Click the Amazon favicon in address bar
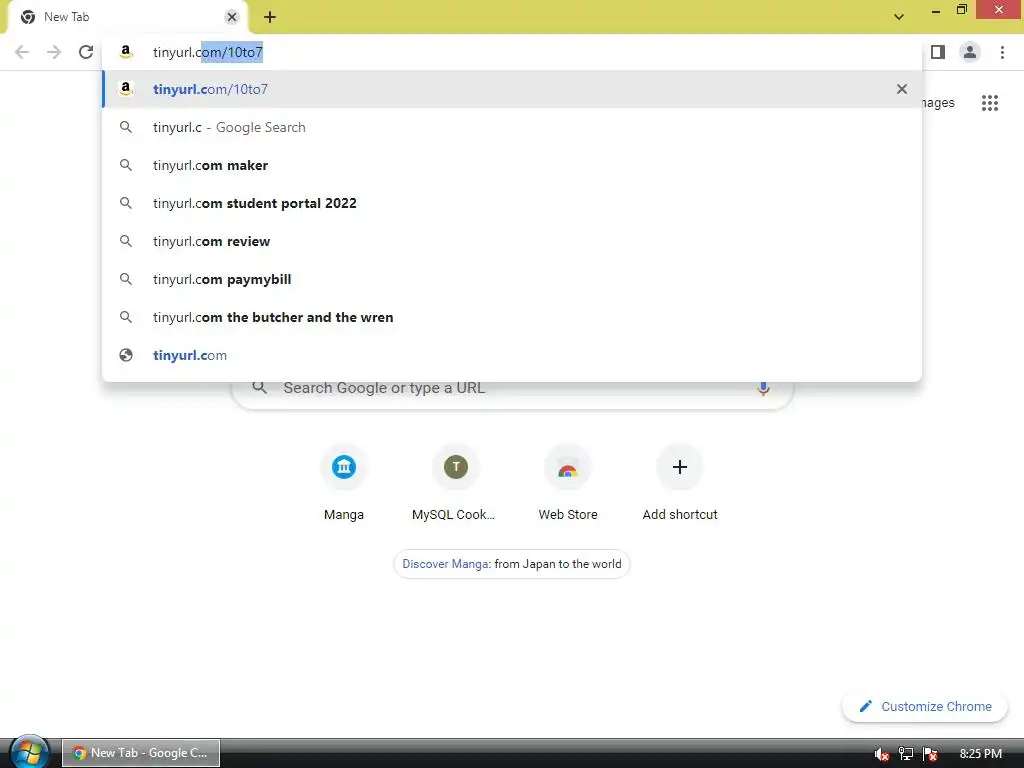1024x768 pixels. (x=126, y=52)
